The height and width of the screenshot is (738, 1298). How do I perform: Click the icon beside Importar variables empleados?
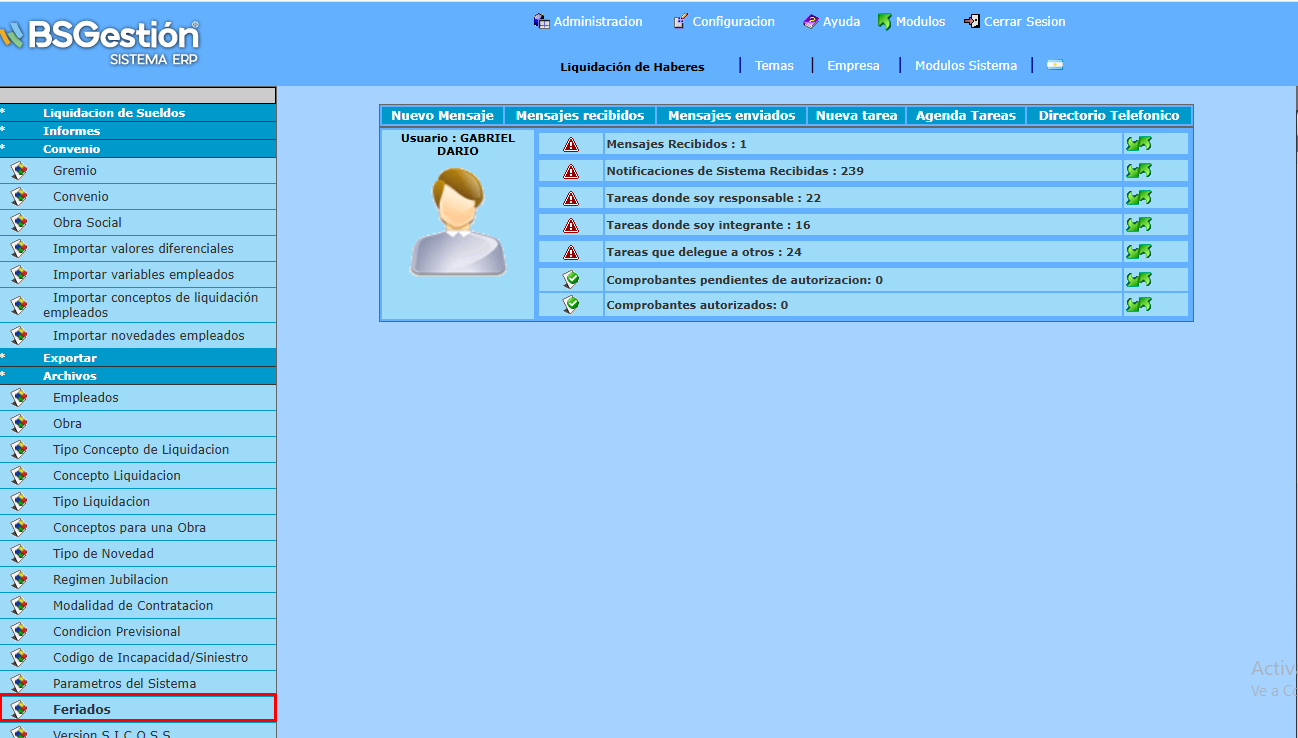coord(19,275)
